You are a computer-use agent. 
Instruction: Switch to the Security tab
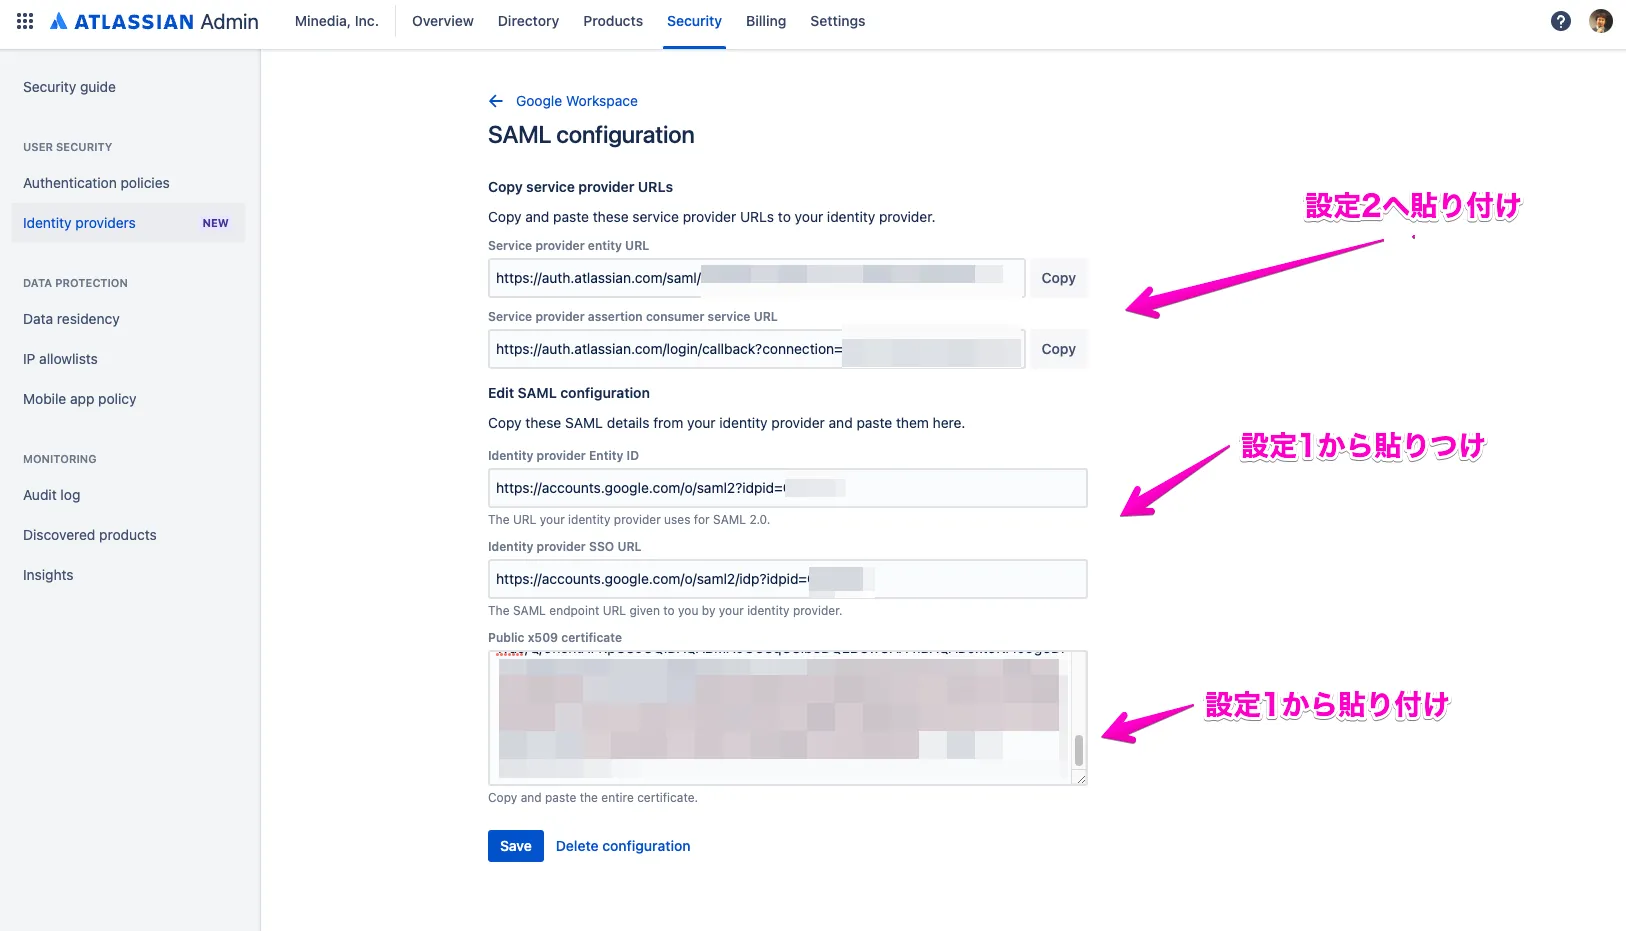tap(694, 21)
